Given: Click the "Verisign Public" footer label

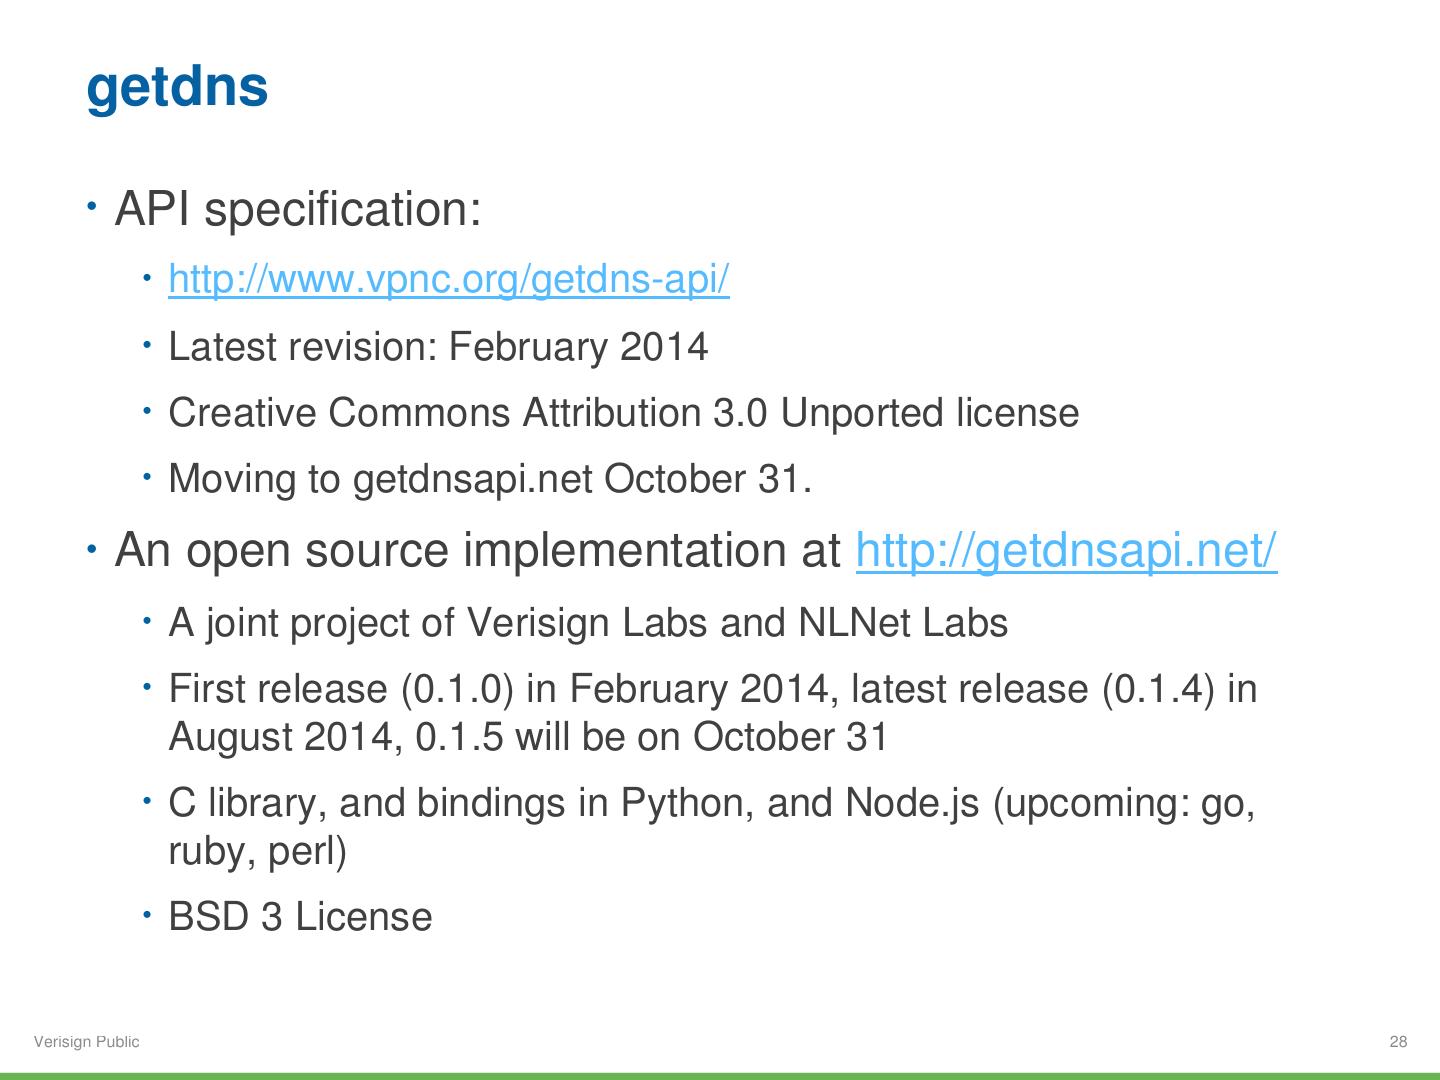Looking at the screenshot, I should (87, 1042).
